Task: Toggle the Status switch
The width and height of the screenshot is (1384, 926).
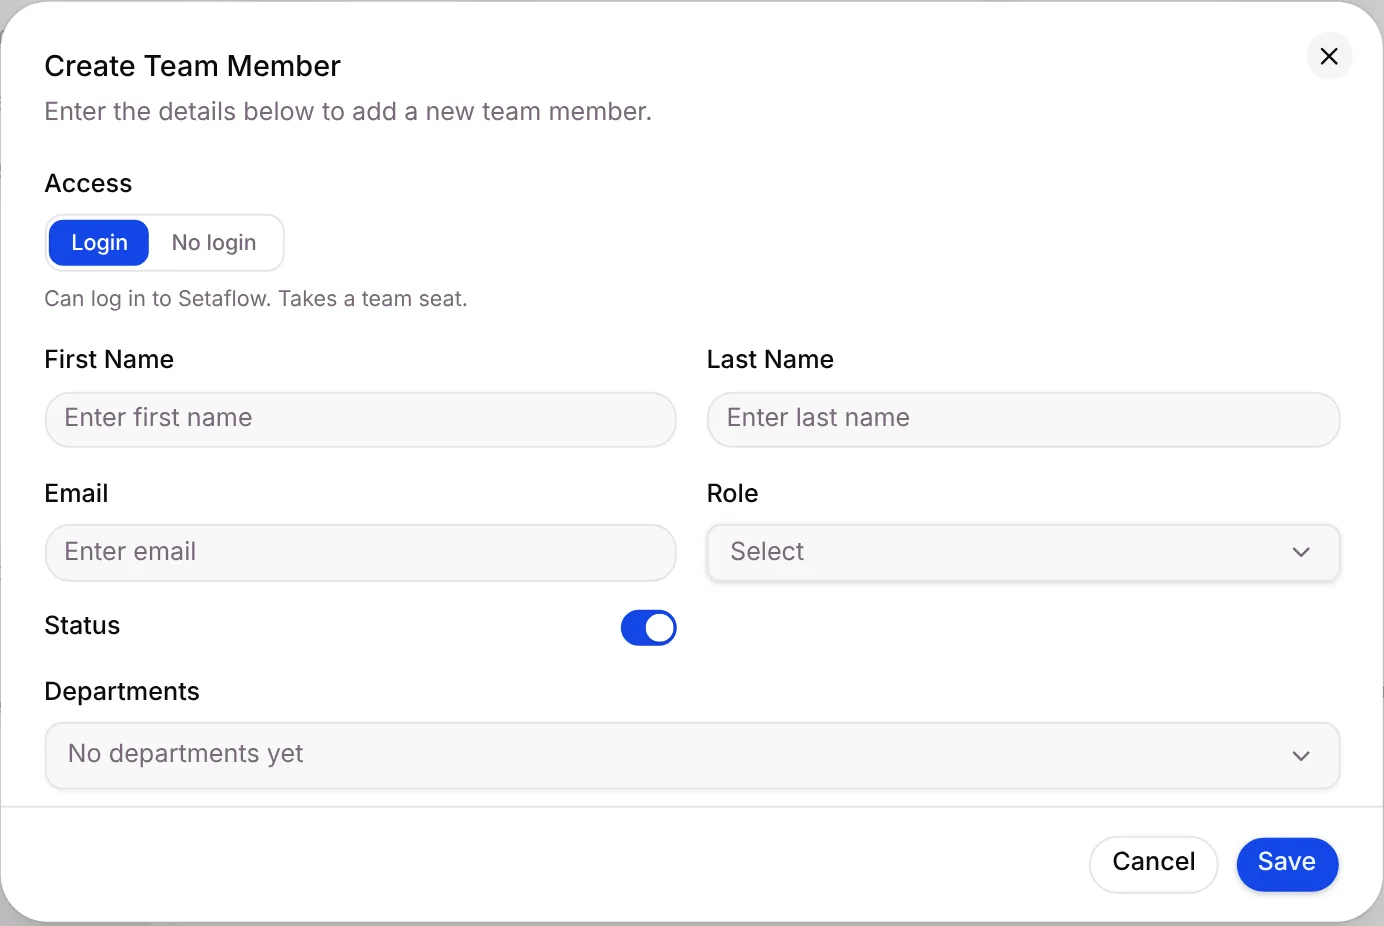Action: (649, 628)
